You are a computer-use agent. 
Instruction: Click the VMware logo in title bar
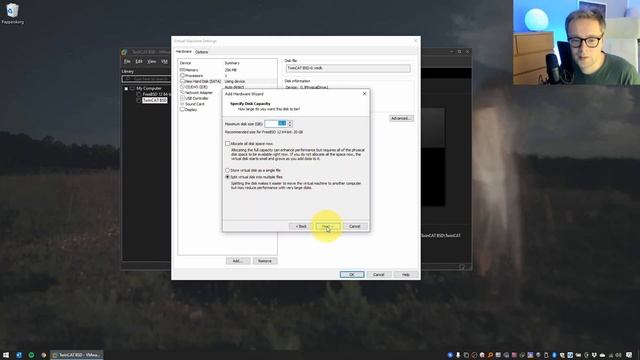tap(124, 52)
